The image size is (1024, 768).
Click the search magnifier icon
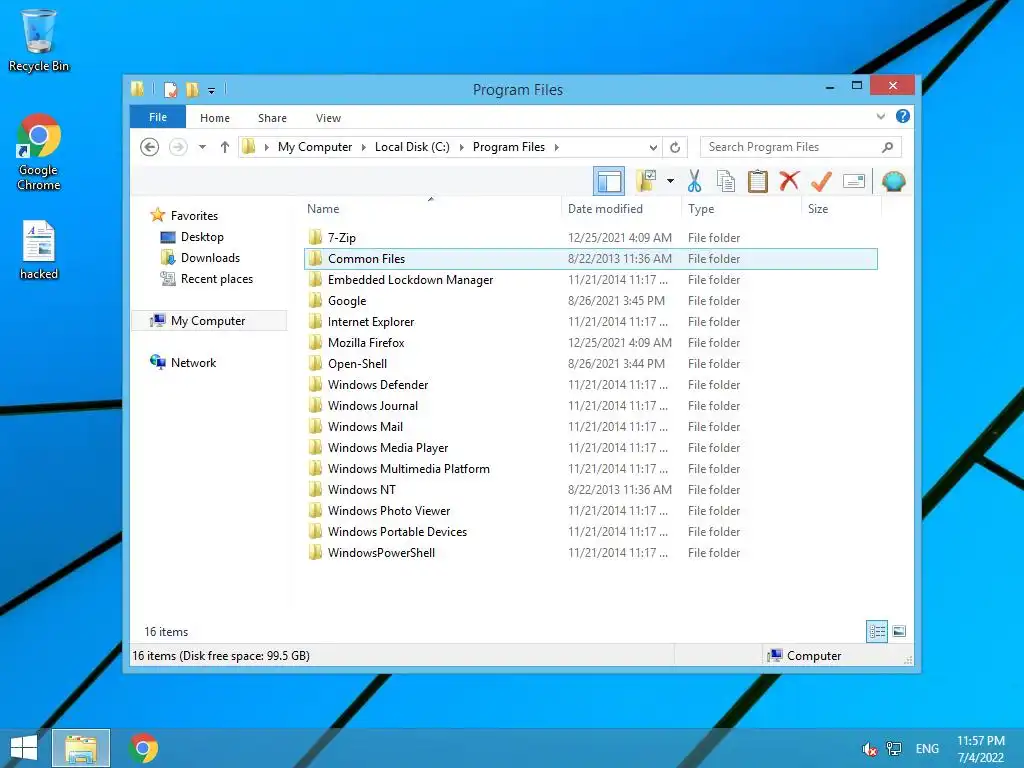click(888, 147)
